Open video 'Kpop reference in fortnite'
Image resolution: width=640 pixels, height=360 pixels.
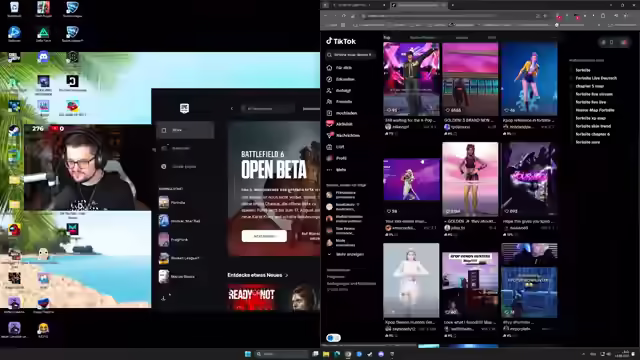(x=529, y=79)
